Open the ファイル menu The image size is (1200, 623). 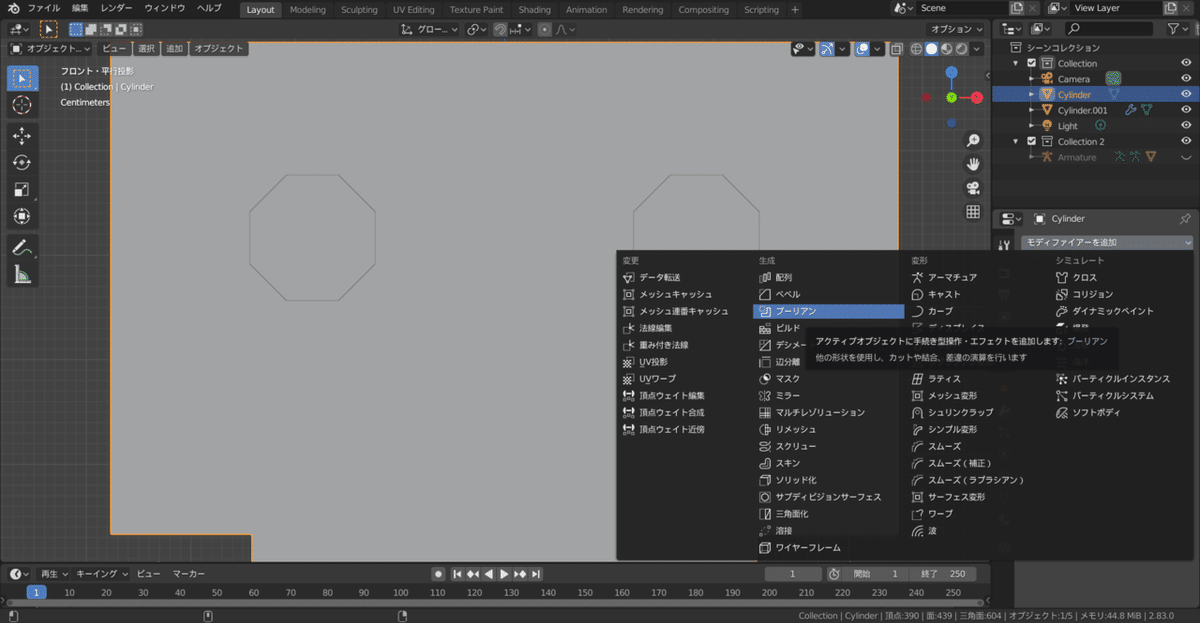tap(43, 8)
